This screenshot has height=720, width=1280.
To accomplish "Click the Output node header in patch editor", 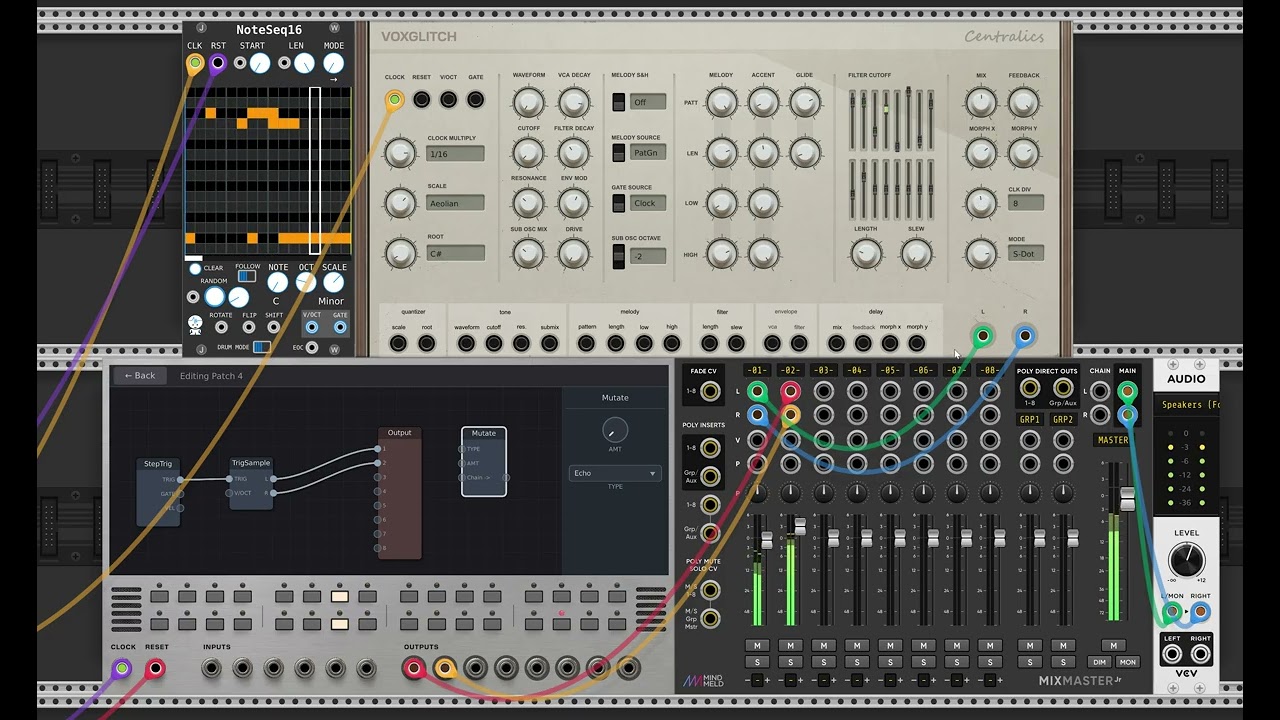I will point(399,433).
